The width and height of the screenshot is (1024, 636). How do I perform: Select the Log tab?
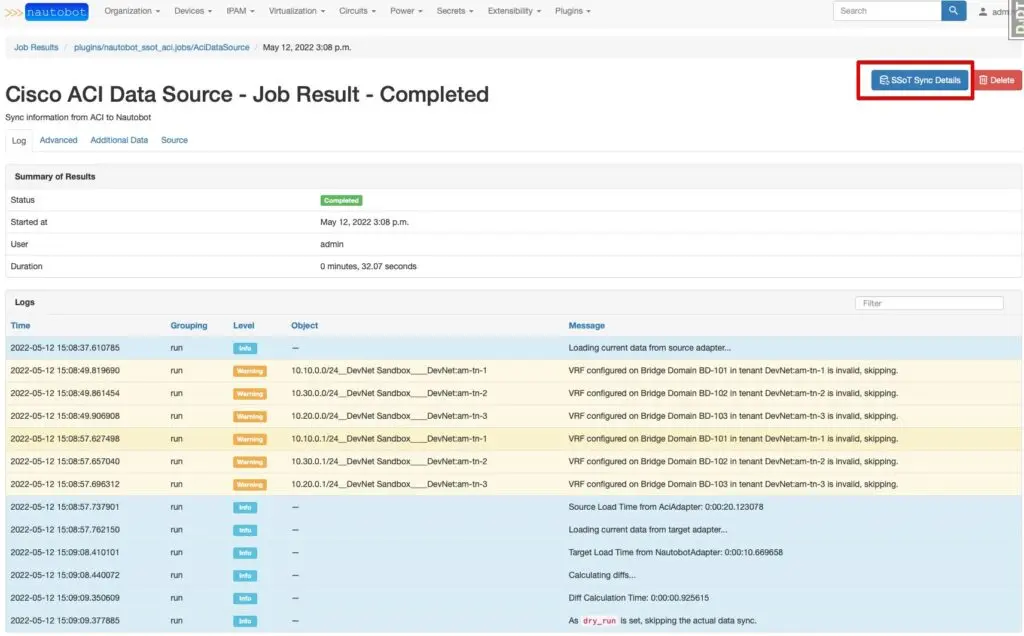point(19,140)
